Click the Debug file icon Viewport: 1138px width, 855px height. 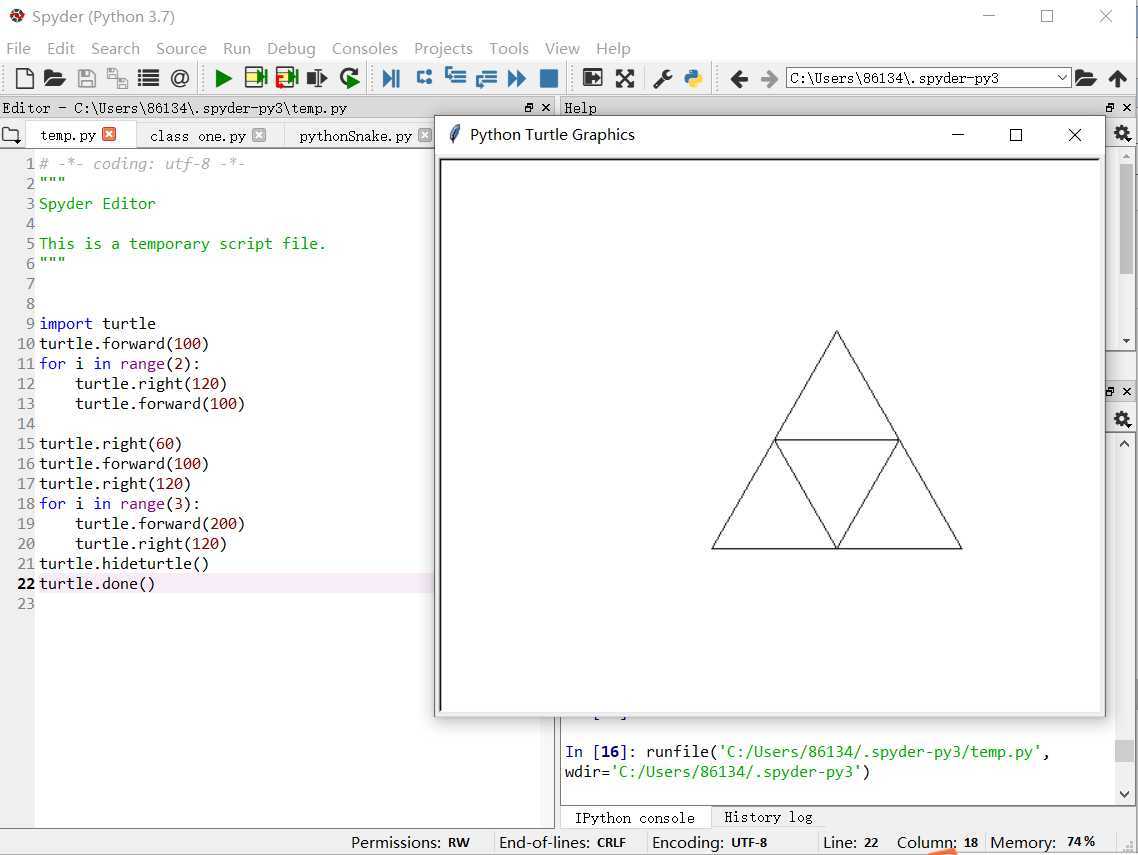391,78
